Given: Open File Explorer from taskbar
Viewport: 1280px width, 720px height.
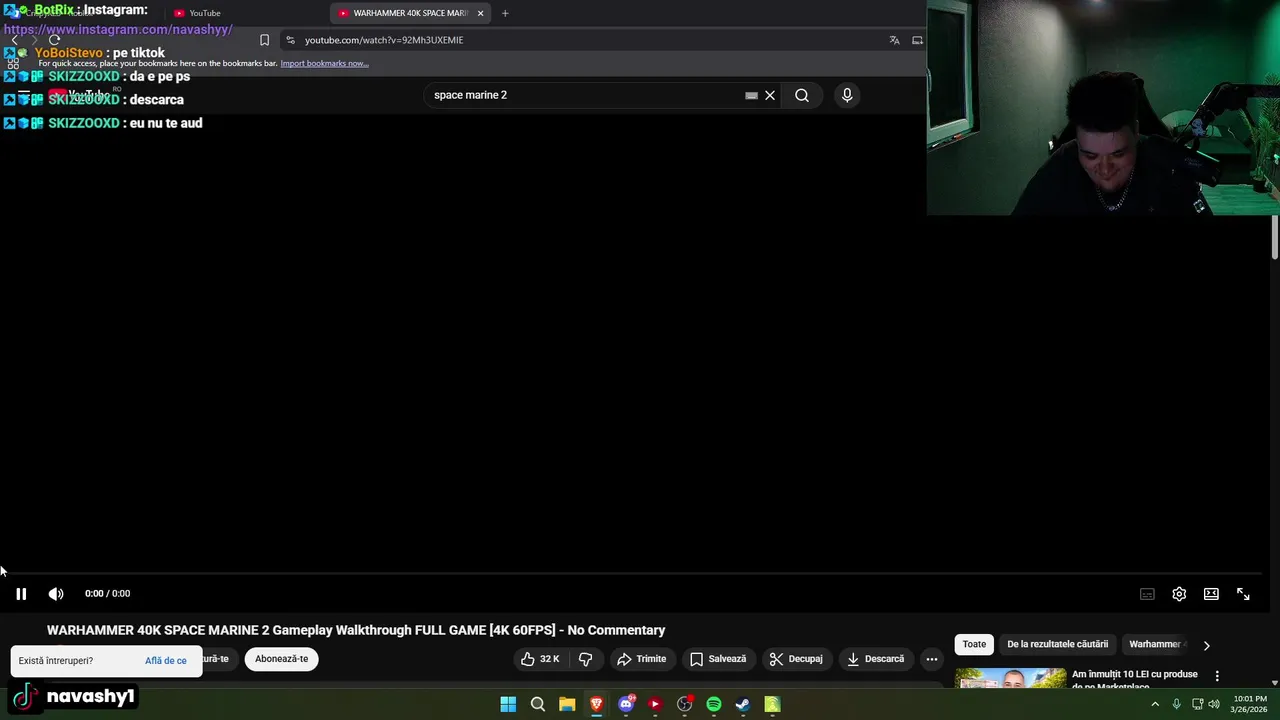Looking at the screenshot, I should click(567, 704).
